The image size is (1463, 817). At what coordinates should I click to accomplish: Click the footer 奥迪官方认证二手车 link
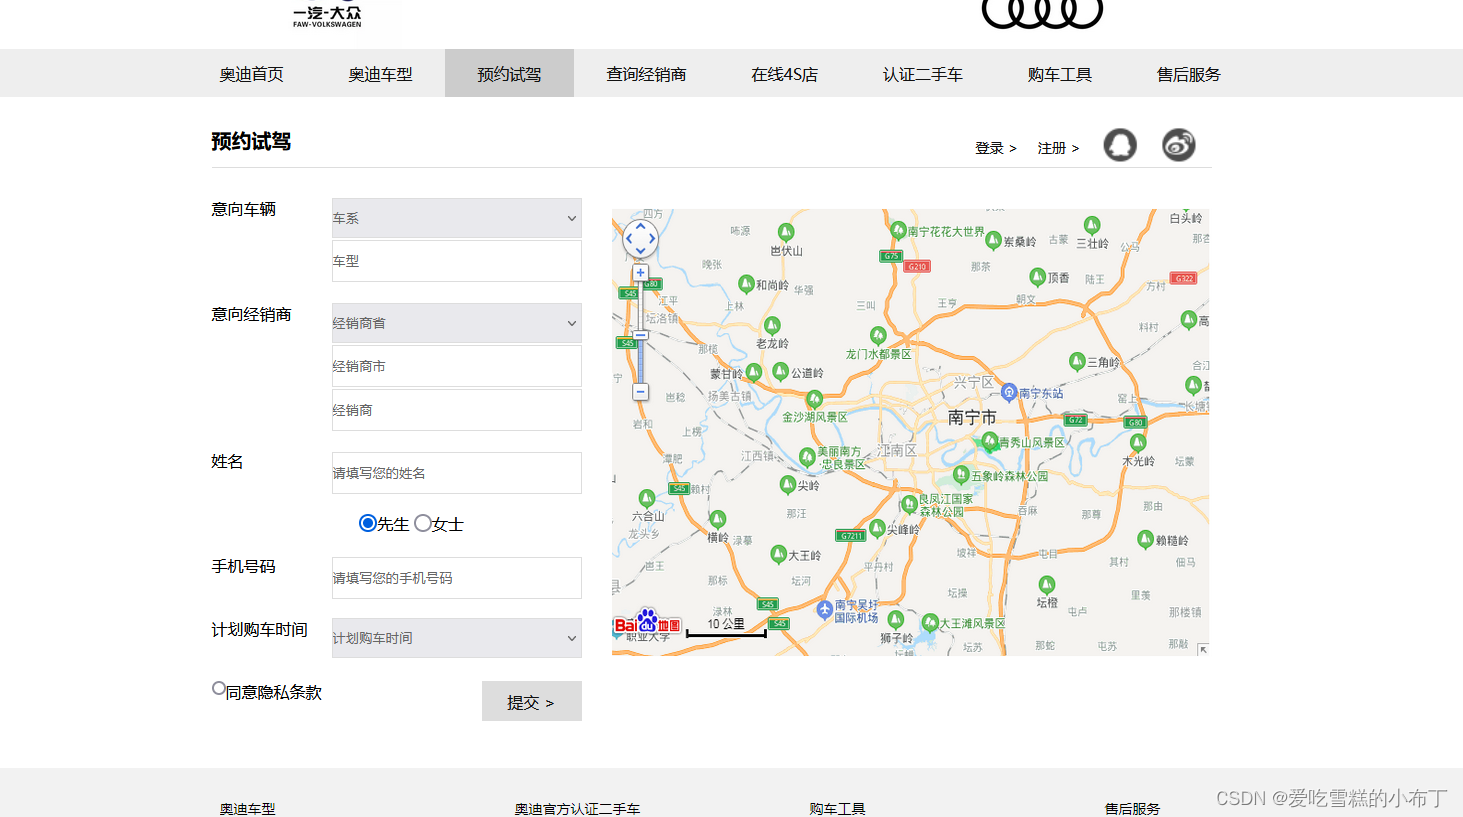(577, 808)
